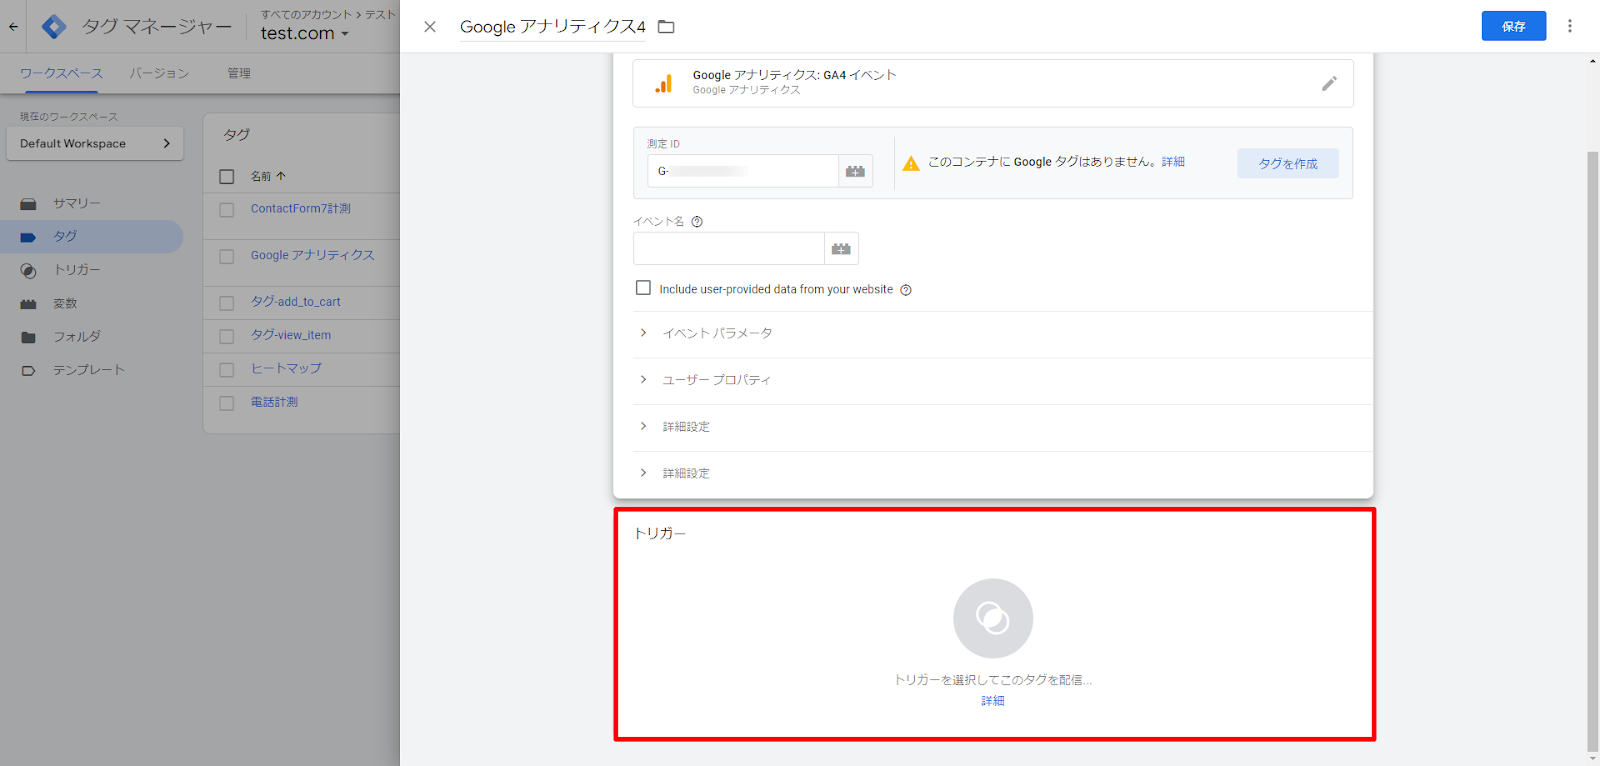Open help icon for user-provided data

pyautogui.click(x=906, y=290)
